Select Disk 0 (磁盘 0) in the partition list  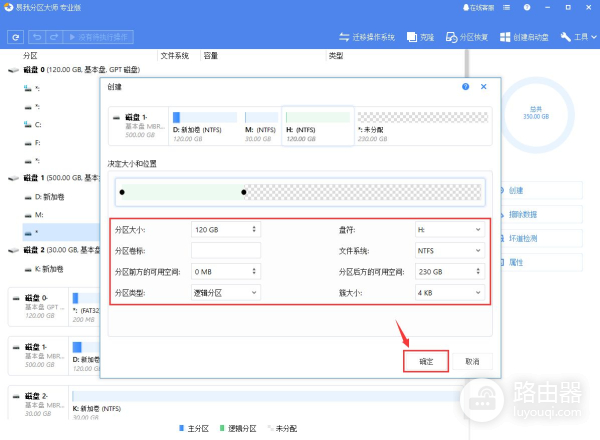pos(81,70)
